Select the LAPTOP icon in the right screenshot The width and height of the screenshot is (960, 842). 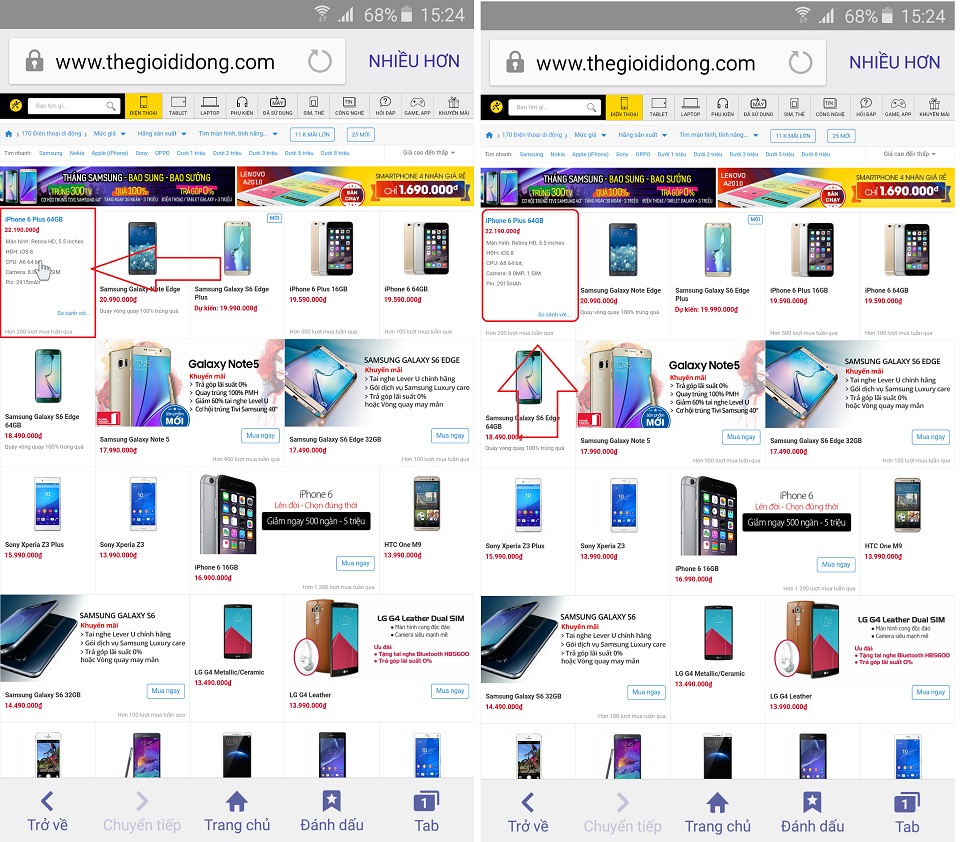pos(691,107)
